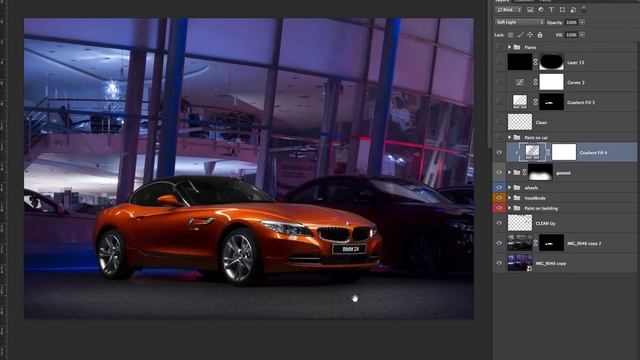
Task: Select Gradient Fill 4 white mask
Action: (x=564, y=152)
